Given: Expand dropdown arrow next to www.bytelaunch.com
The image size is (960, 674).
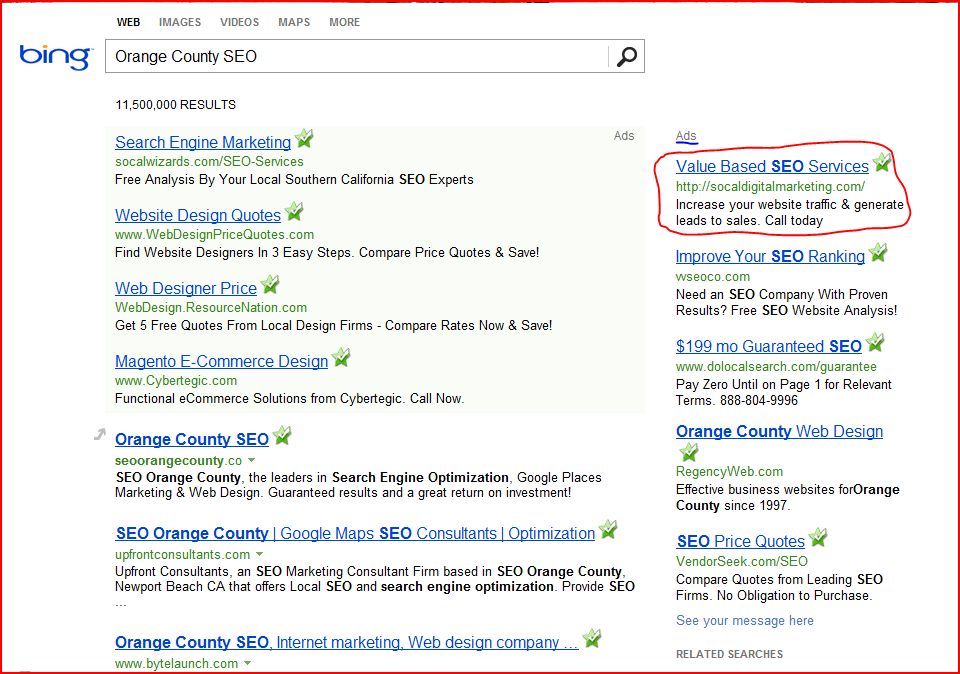Looking at the screenshot, I should [x=247, y=663].
